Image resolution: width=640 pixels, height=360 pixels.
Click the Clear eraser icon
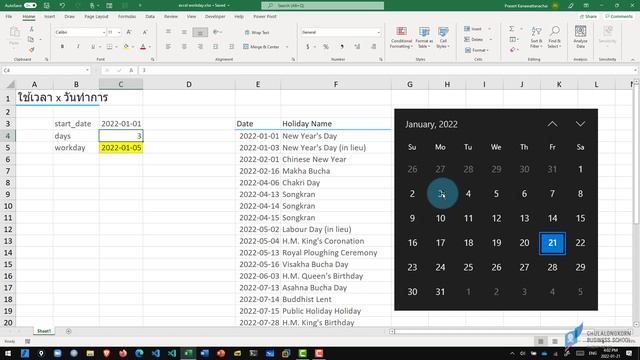click(x=513, y=50)
